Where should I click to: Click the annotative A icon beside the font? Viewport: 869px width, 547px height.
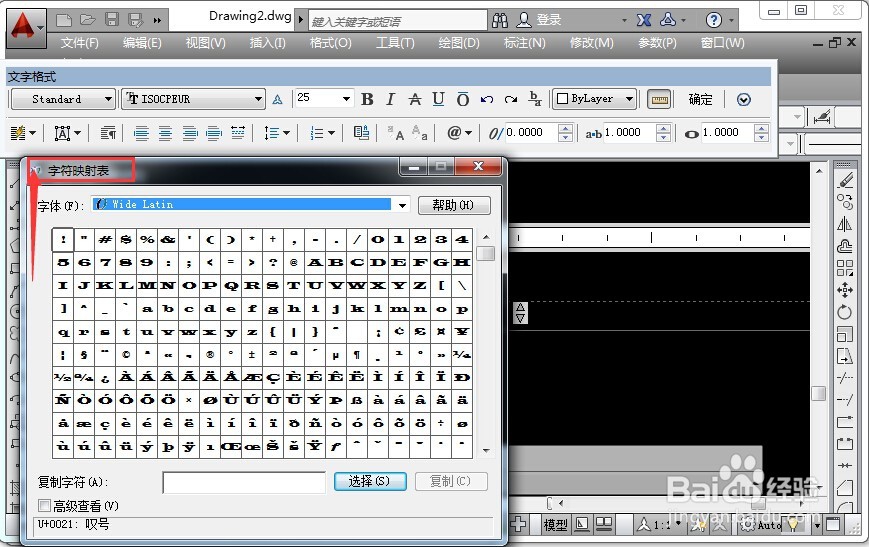pyautogui.click(x=277, y=100)
